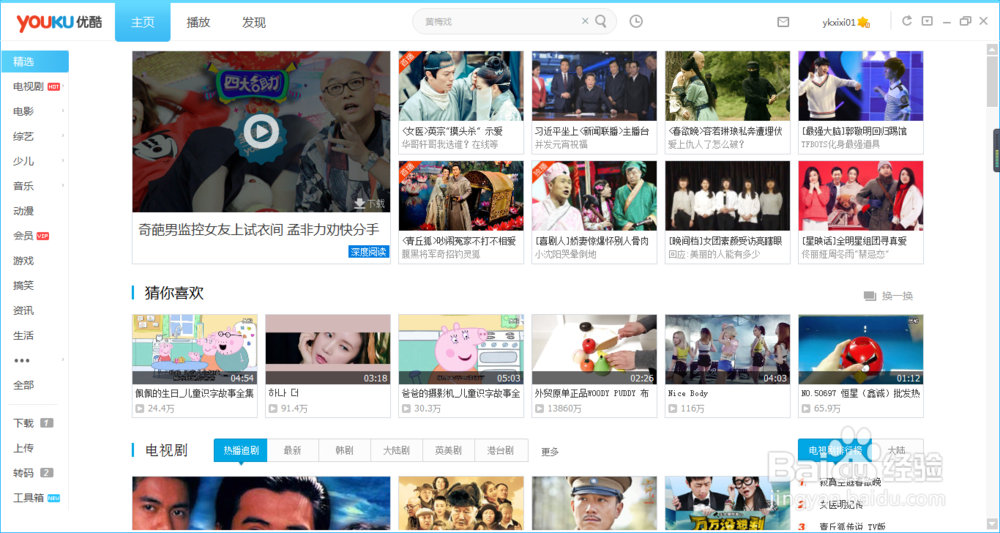The width and height of the screenshot is (1000, 533).
Task: Open the <春欲晚> video thumbnail
Action: (728, 86)
